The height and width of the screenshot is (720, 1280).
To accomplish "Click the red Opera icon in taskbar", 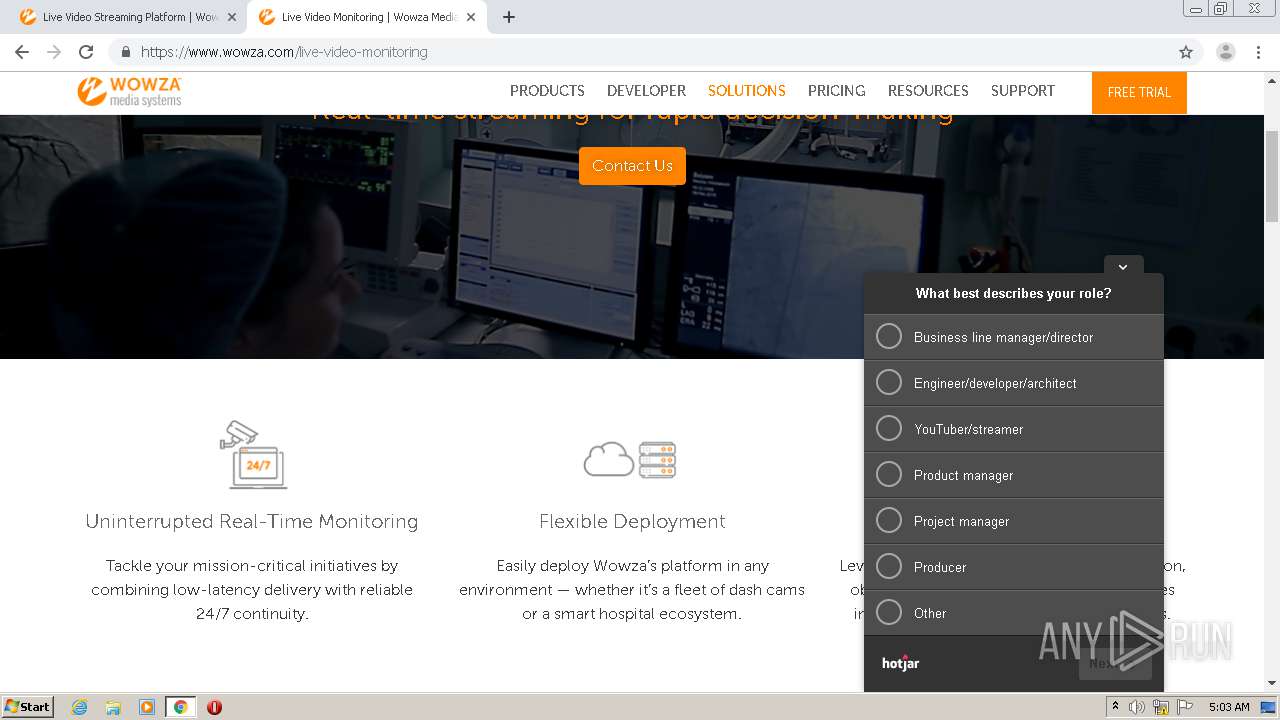I will point(214,707).
